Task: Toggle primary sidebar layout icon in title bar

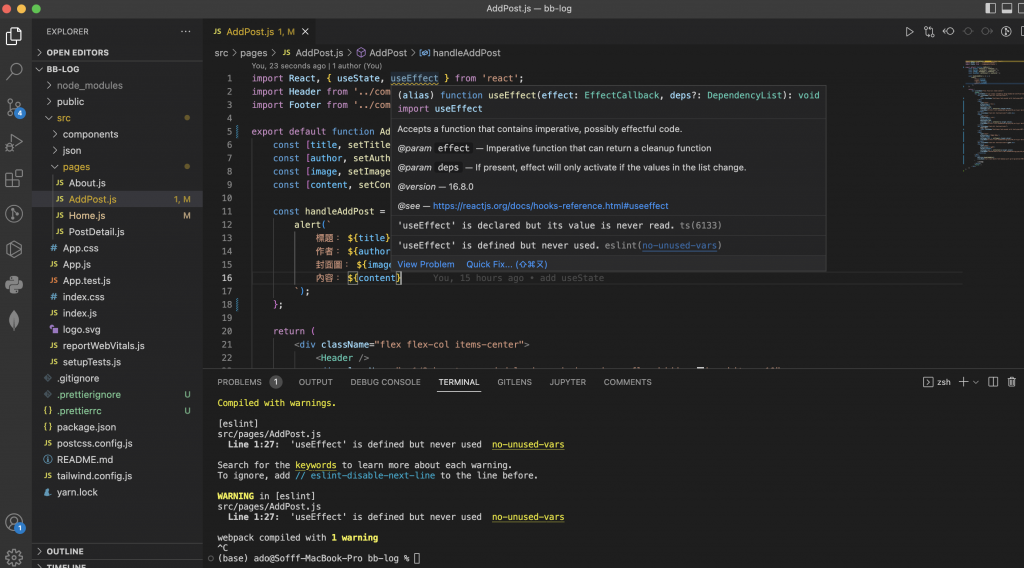Action: tap(991, 8)
